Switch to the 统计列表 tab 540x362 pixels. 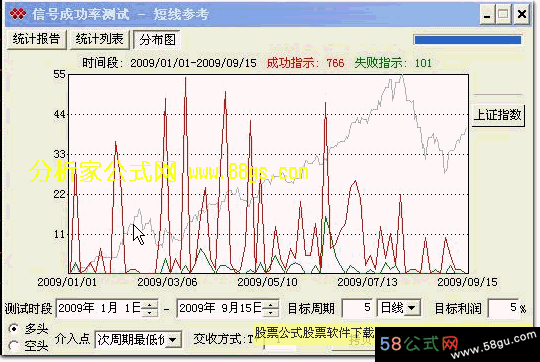coord(100,39)
